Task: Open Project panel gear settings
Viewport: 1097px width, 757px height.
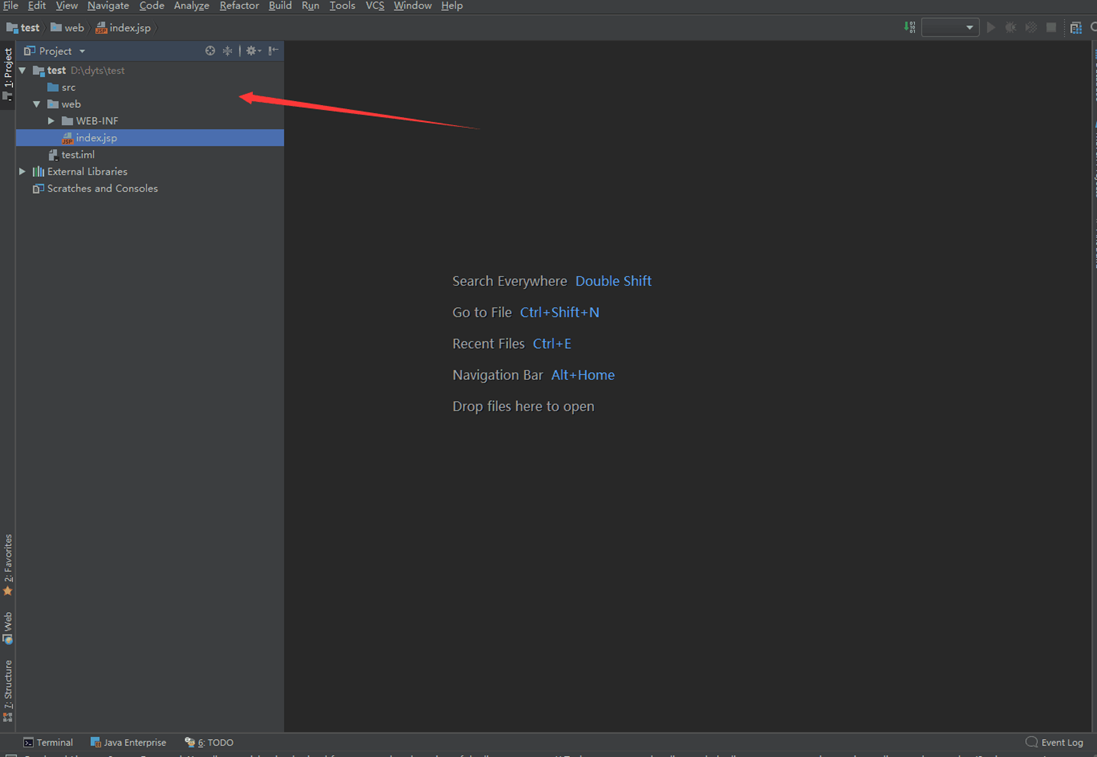Action: 253,50
